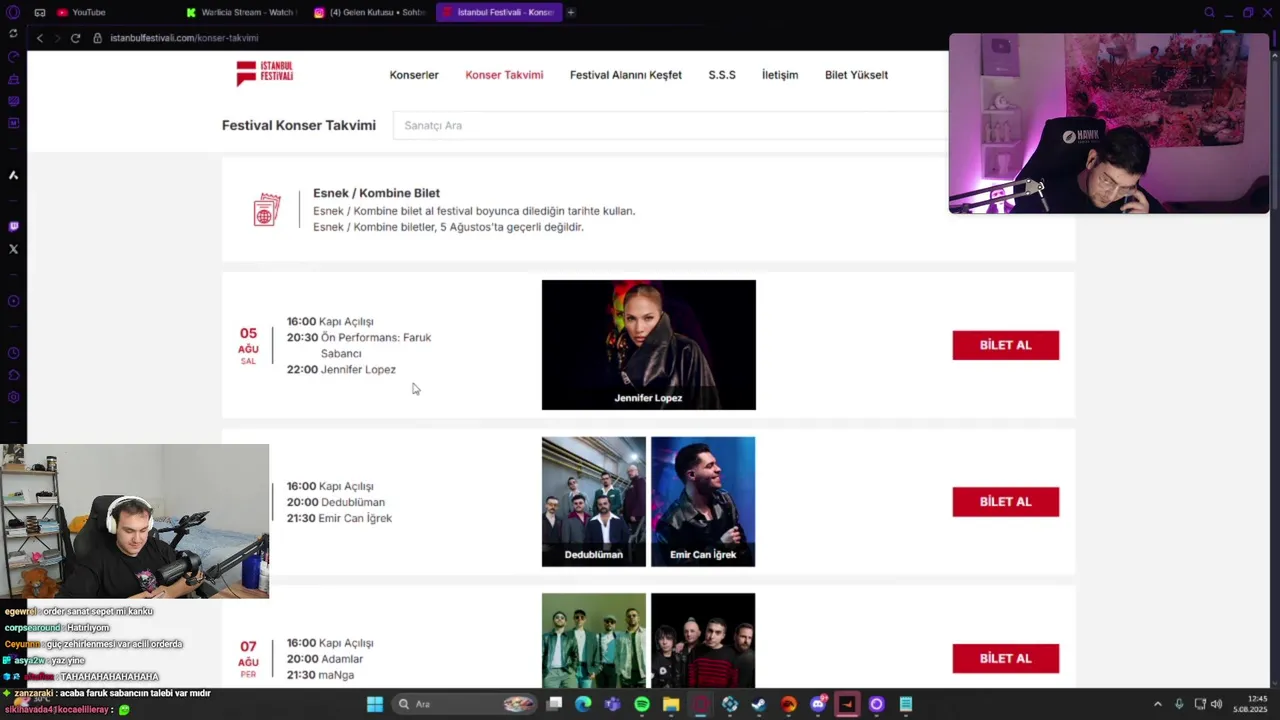Click BİLET AL for Dedublüman concert

pyautogui.click(x=1005, y=502)
